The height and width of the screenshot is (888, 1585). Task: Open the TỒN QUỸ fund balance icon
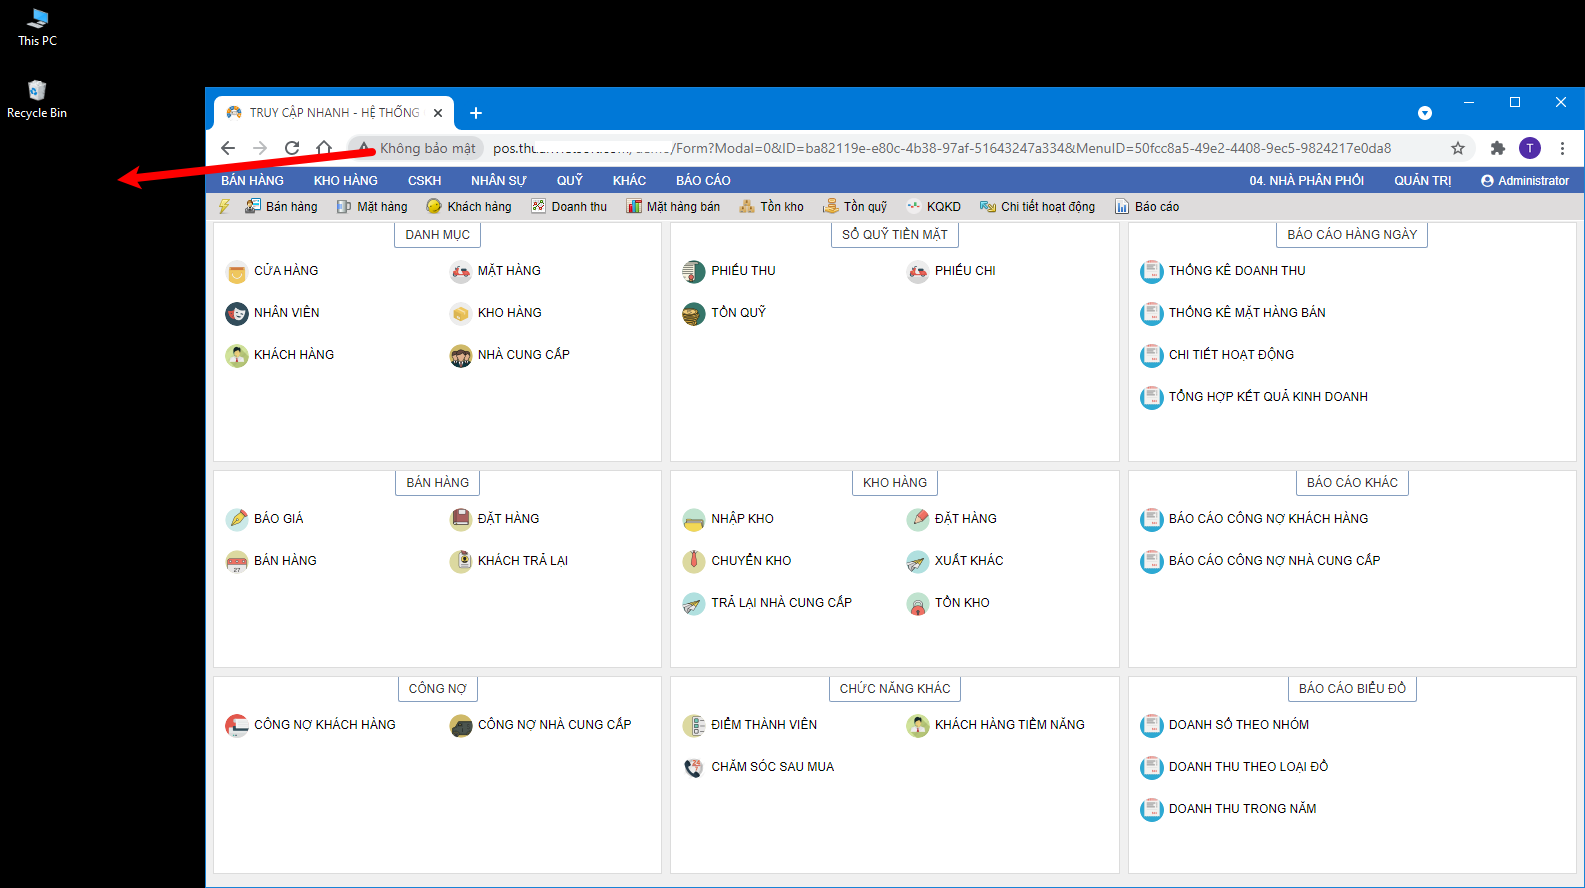click(694, 314)
